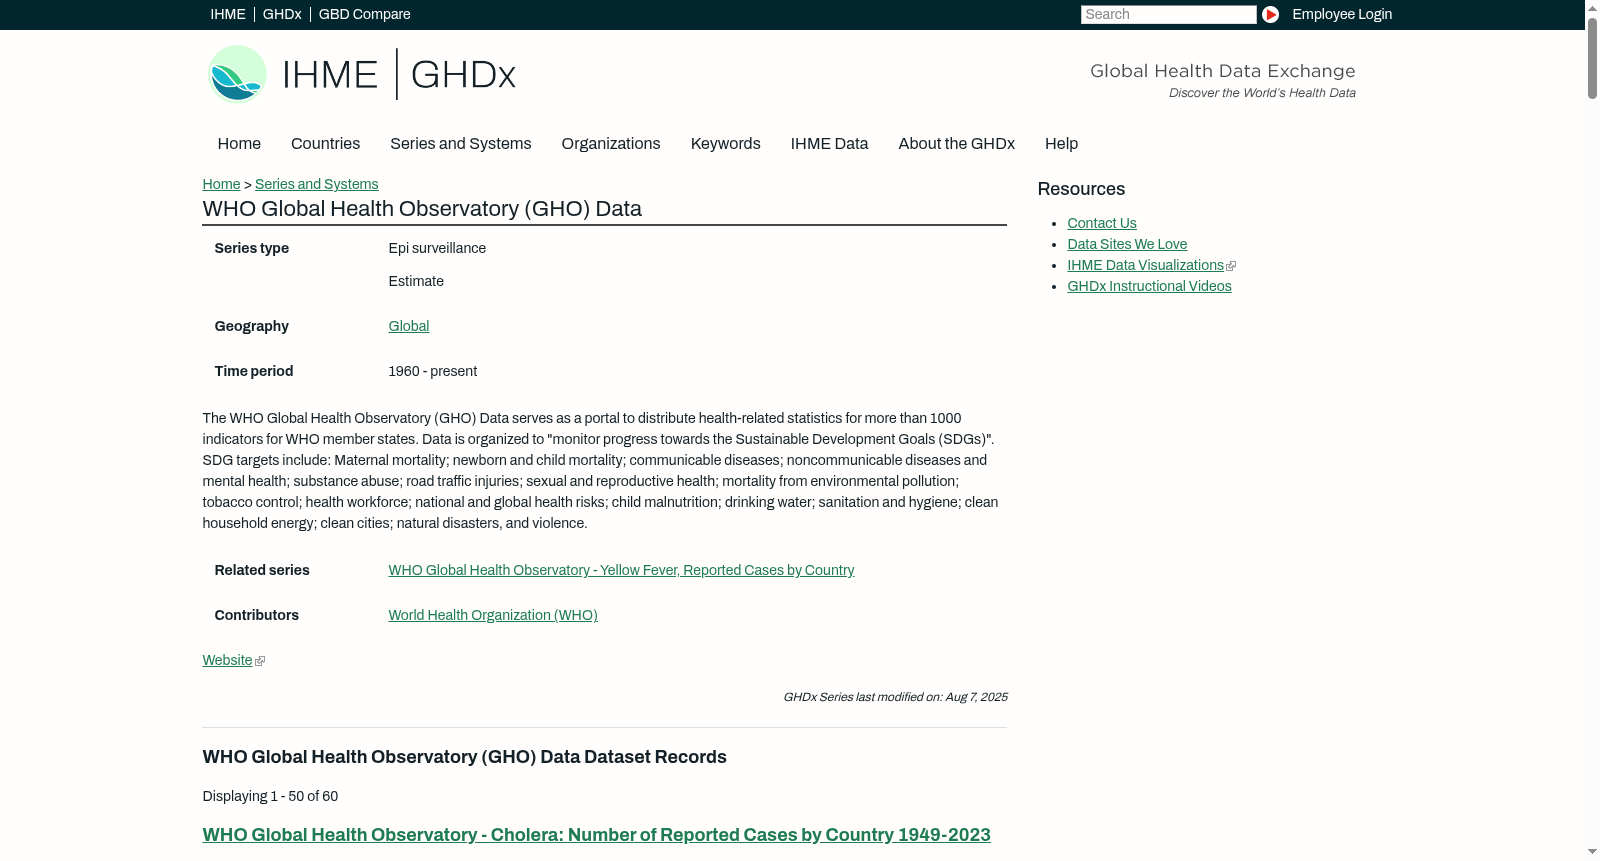Viewport: 1600px width, 861px height.
Task: Open the Contact Us resource link
Action: click(x=1102, y=223)
